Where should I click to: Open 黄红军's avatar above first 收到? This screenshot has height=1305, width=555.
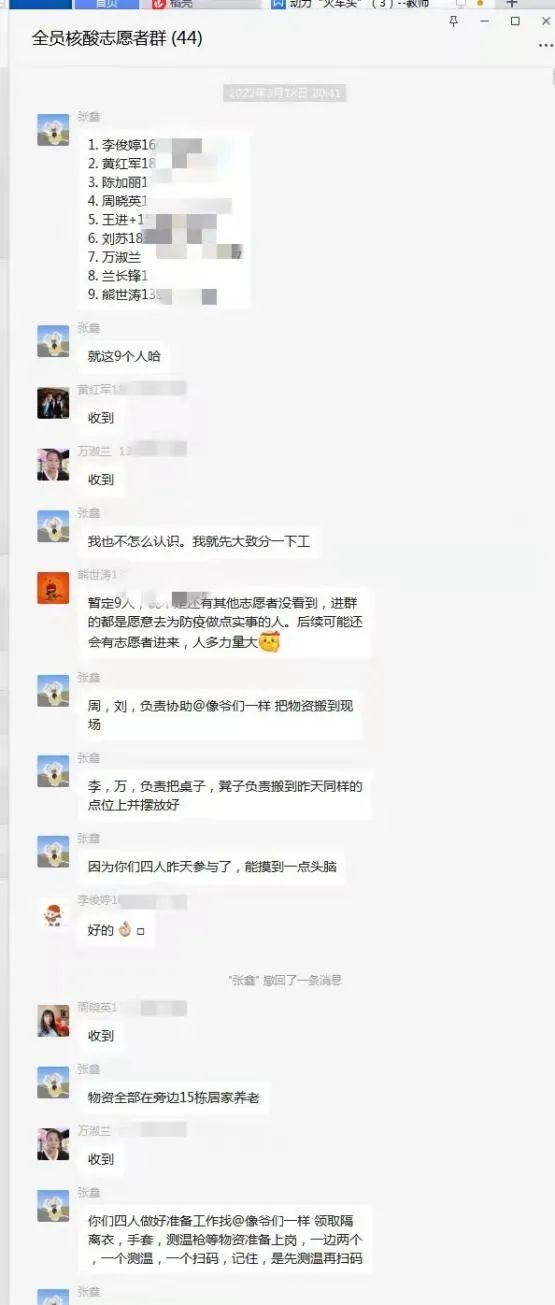pos(53,403)
